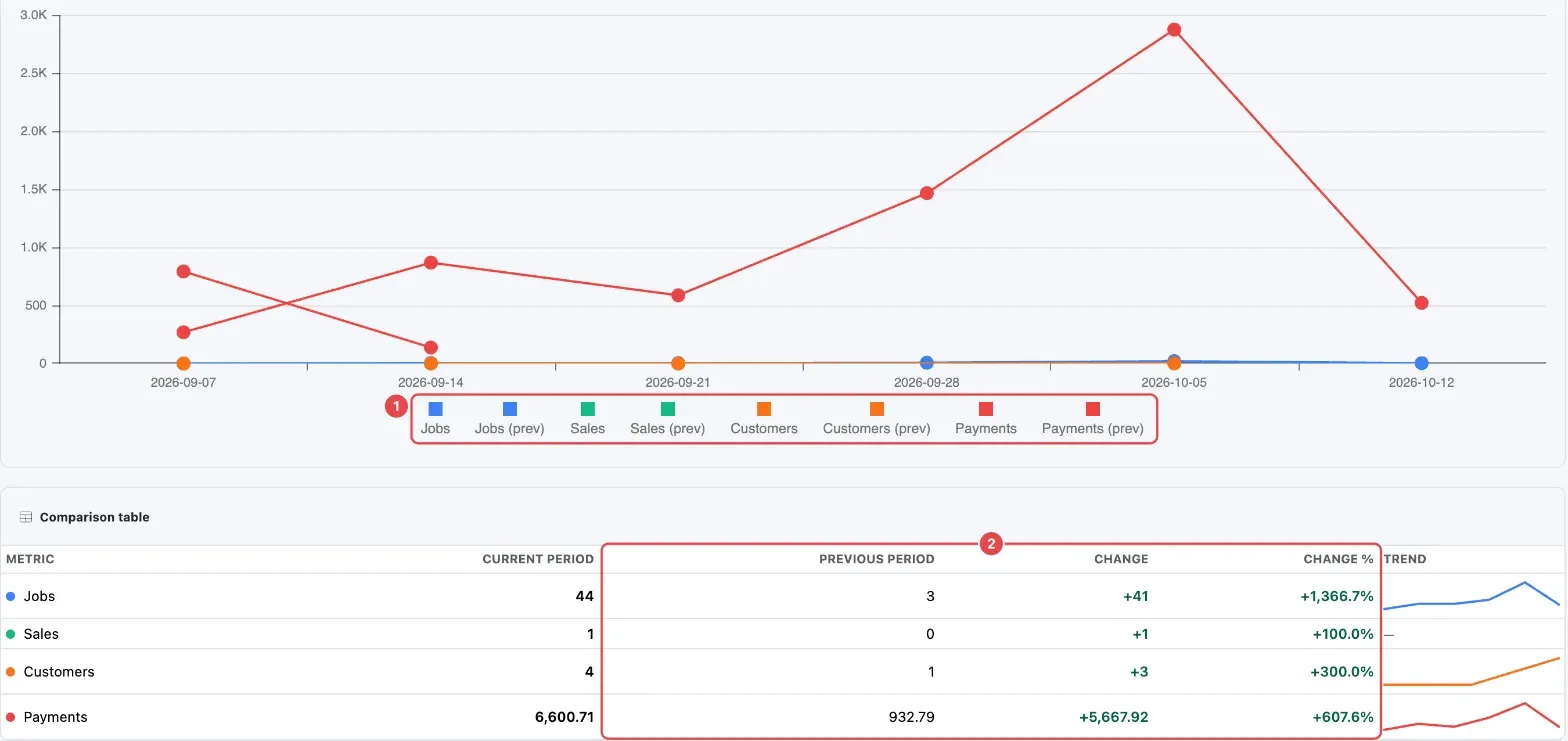Click the Comparison table heading
The image size is (1568, 741).
(95, 517)
